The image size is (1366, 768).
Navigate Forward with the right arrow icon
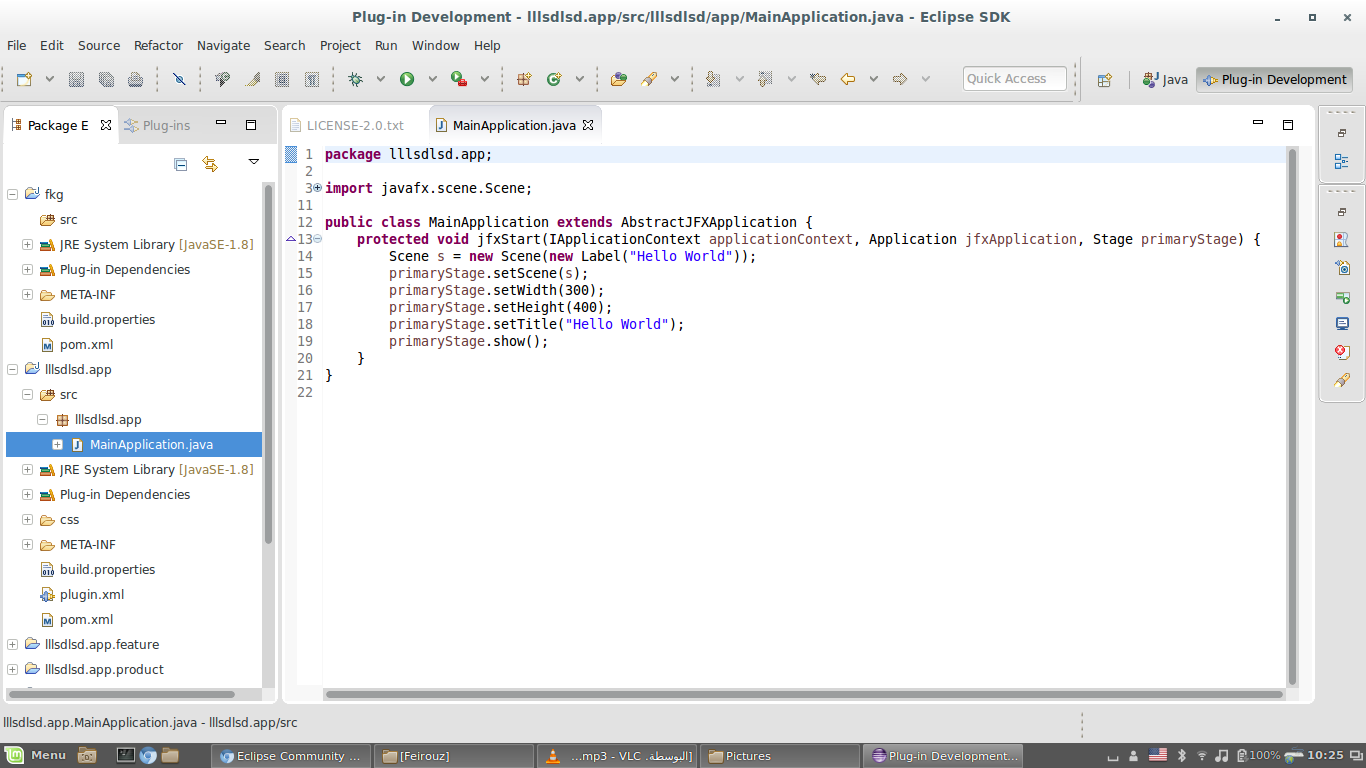tap(899, 79)
